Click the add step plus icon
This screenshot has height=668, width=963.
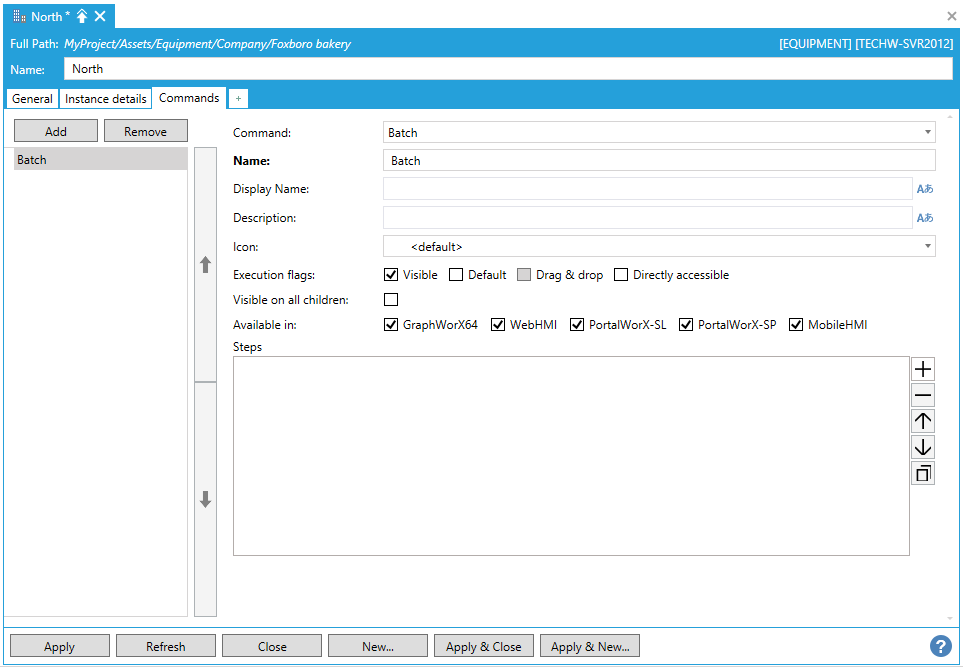923,369
